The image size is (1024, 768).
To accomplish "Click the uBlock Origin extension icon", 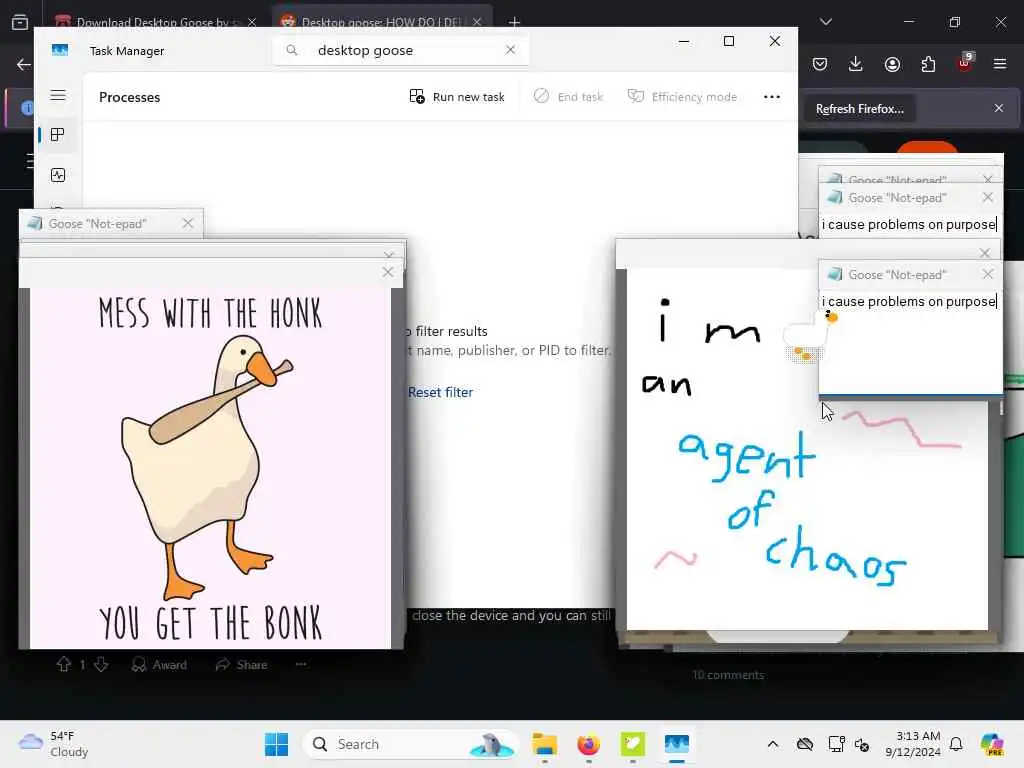I will (965, 63).
